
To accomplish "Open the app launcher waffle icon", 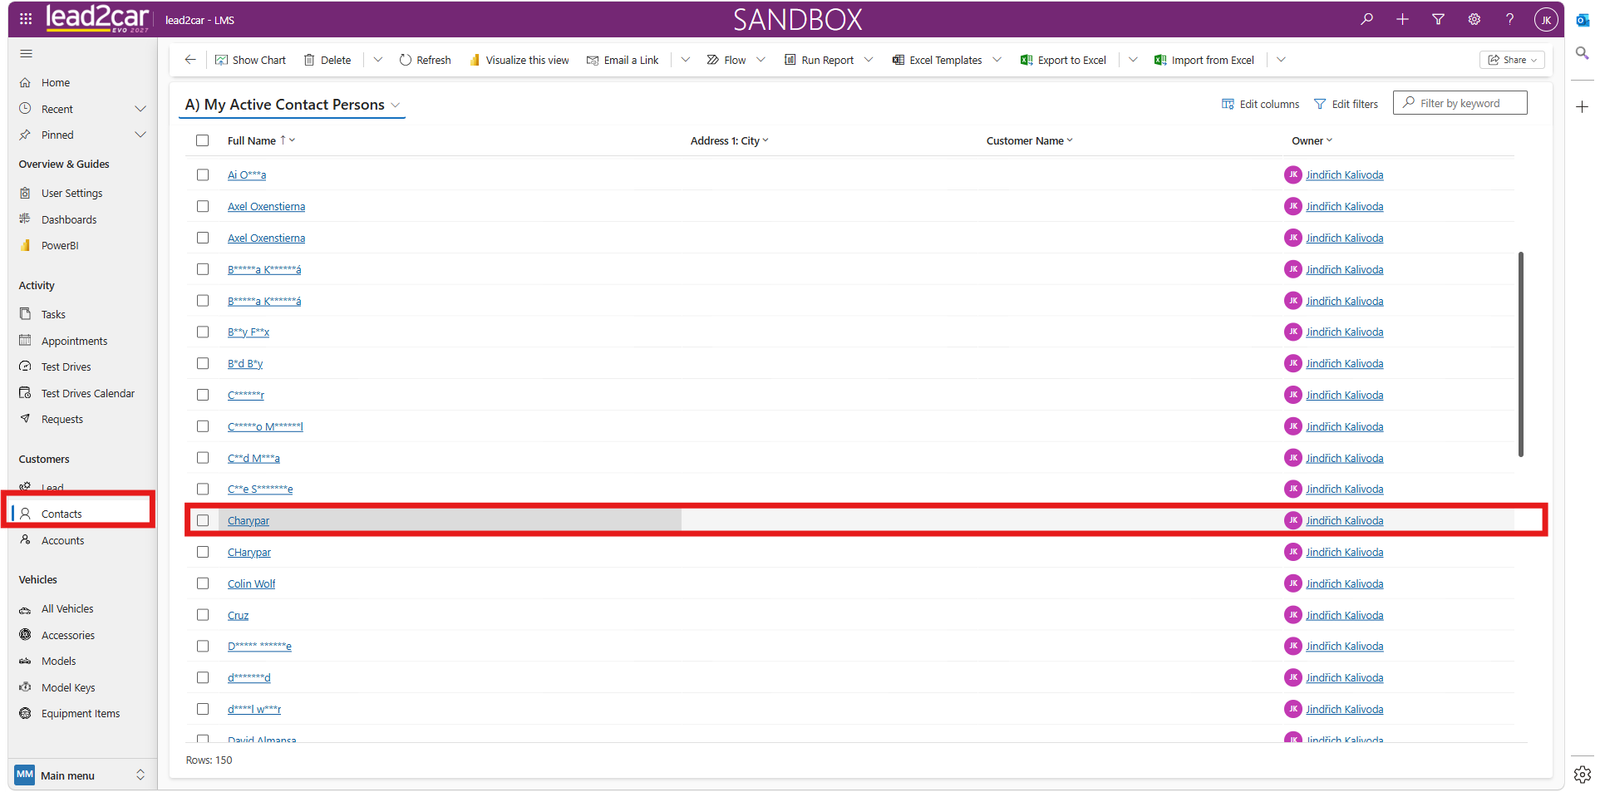I will (x=25, y=18).
